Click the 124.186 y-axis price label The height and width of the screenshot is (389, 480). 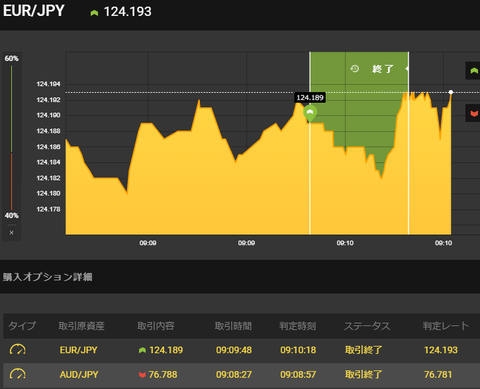(48, 147)
